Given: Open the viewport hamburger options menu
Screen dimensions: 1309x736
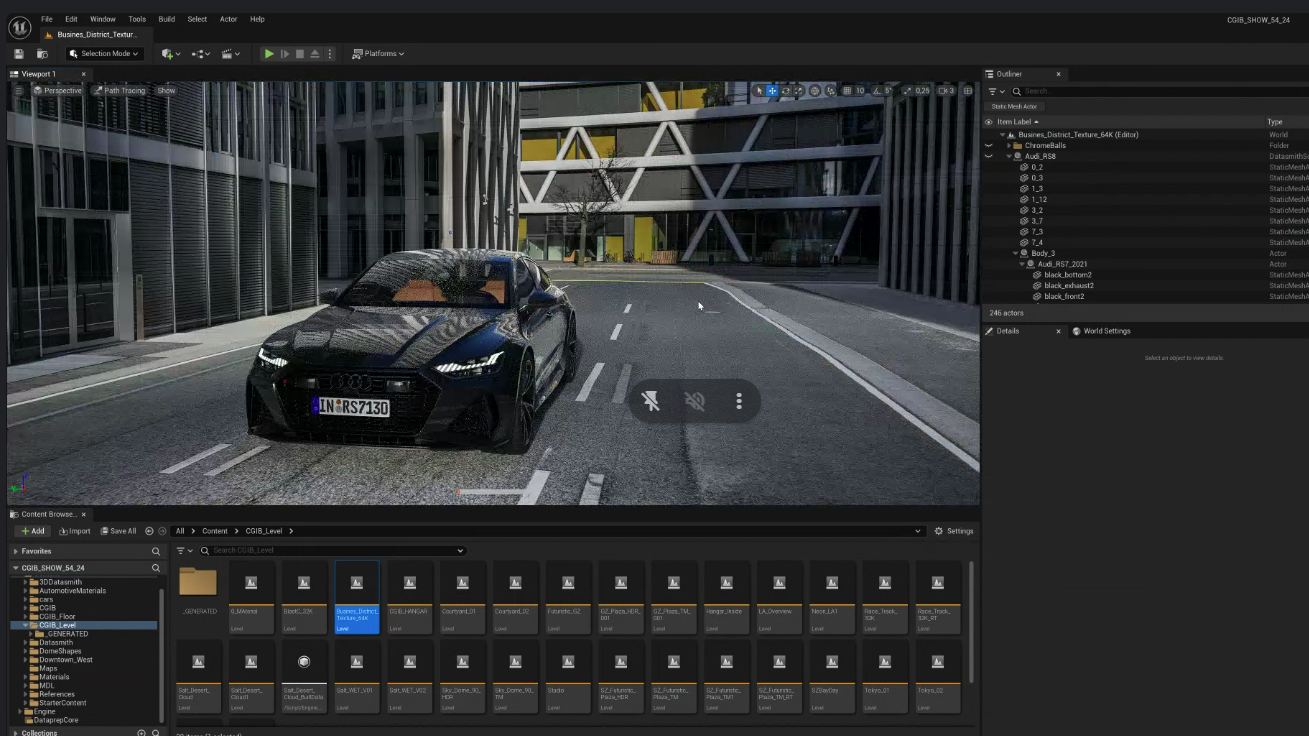Looking at the screenshot, I should 18,91.
